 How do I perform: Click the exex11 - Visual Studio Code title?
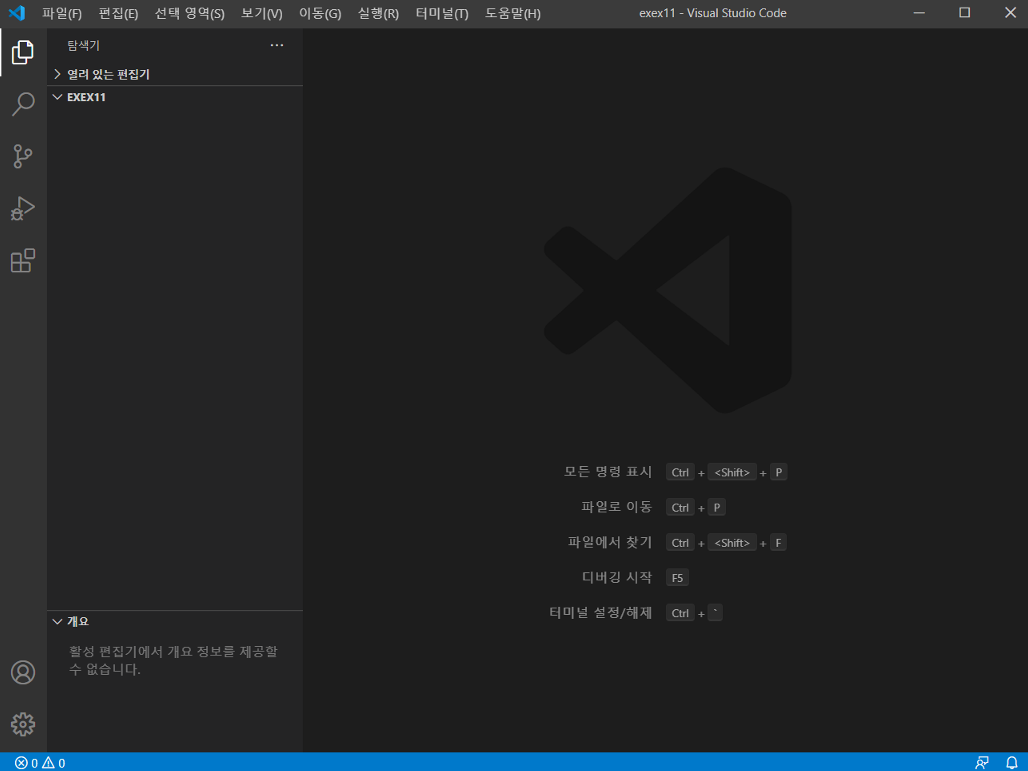(713, 13)
